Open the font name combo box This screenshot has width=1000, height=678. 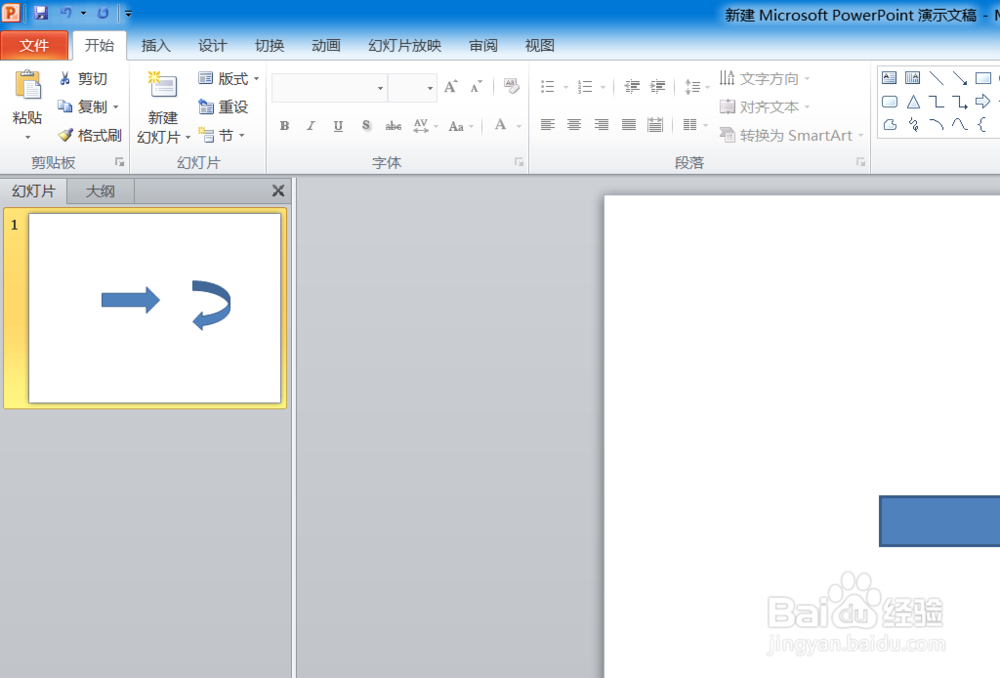click(x=329, y=88)
